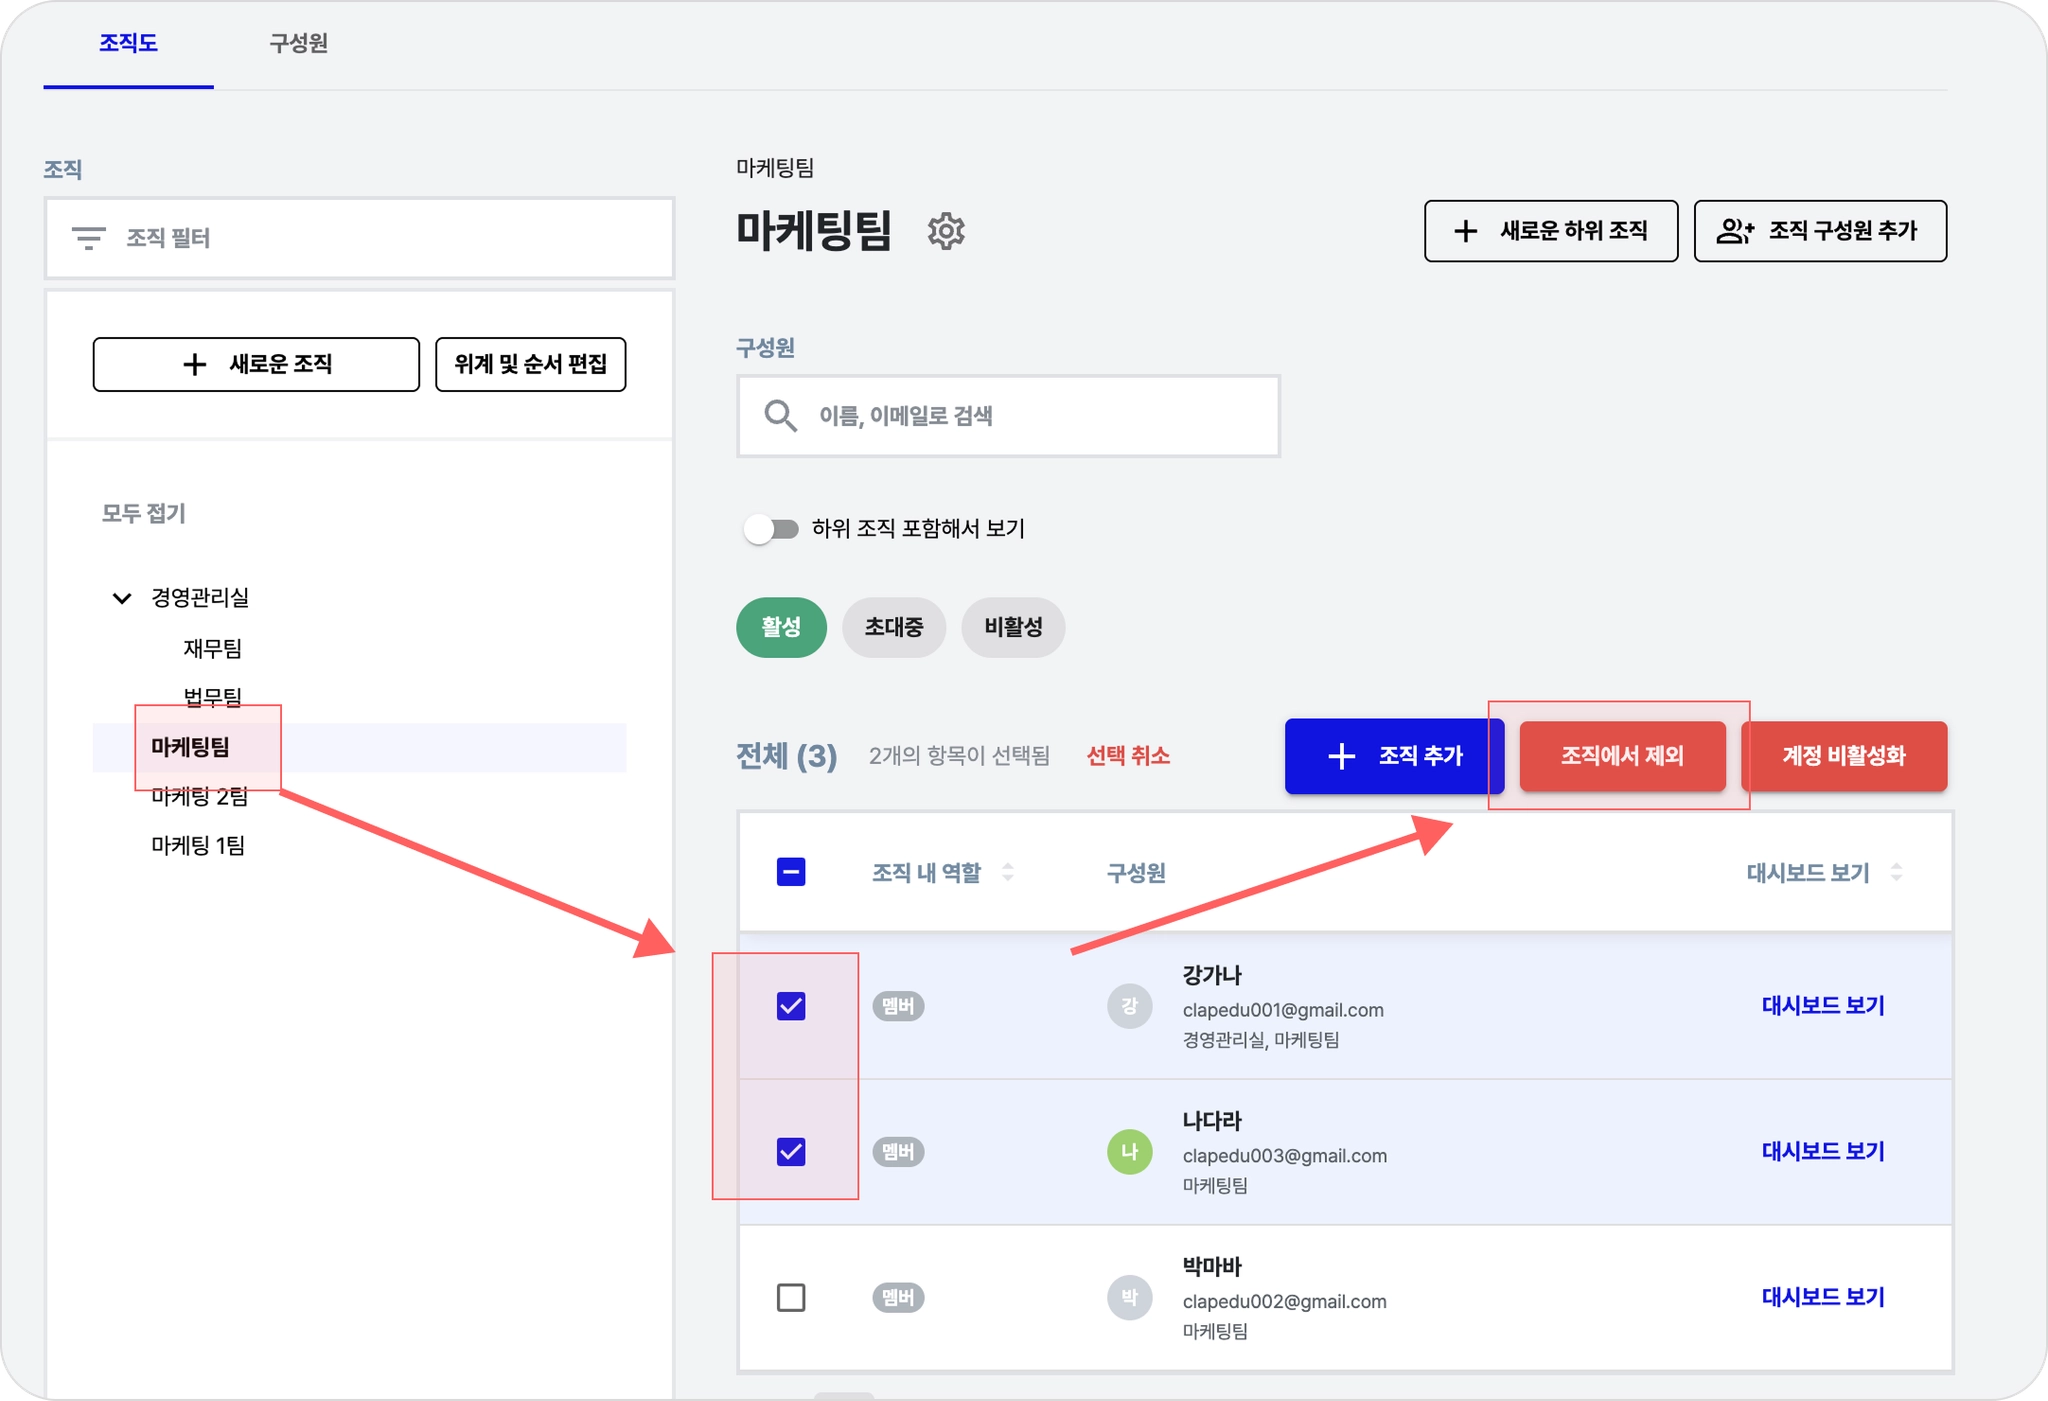
Task: Click the magnifier icon in member search
Action: click(780, 416)
